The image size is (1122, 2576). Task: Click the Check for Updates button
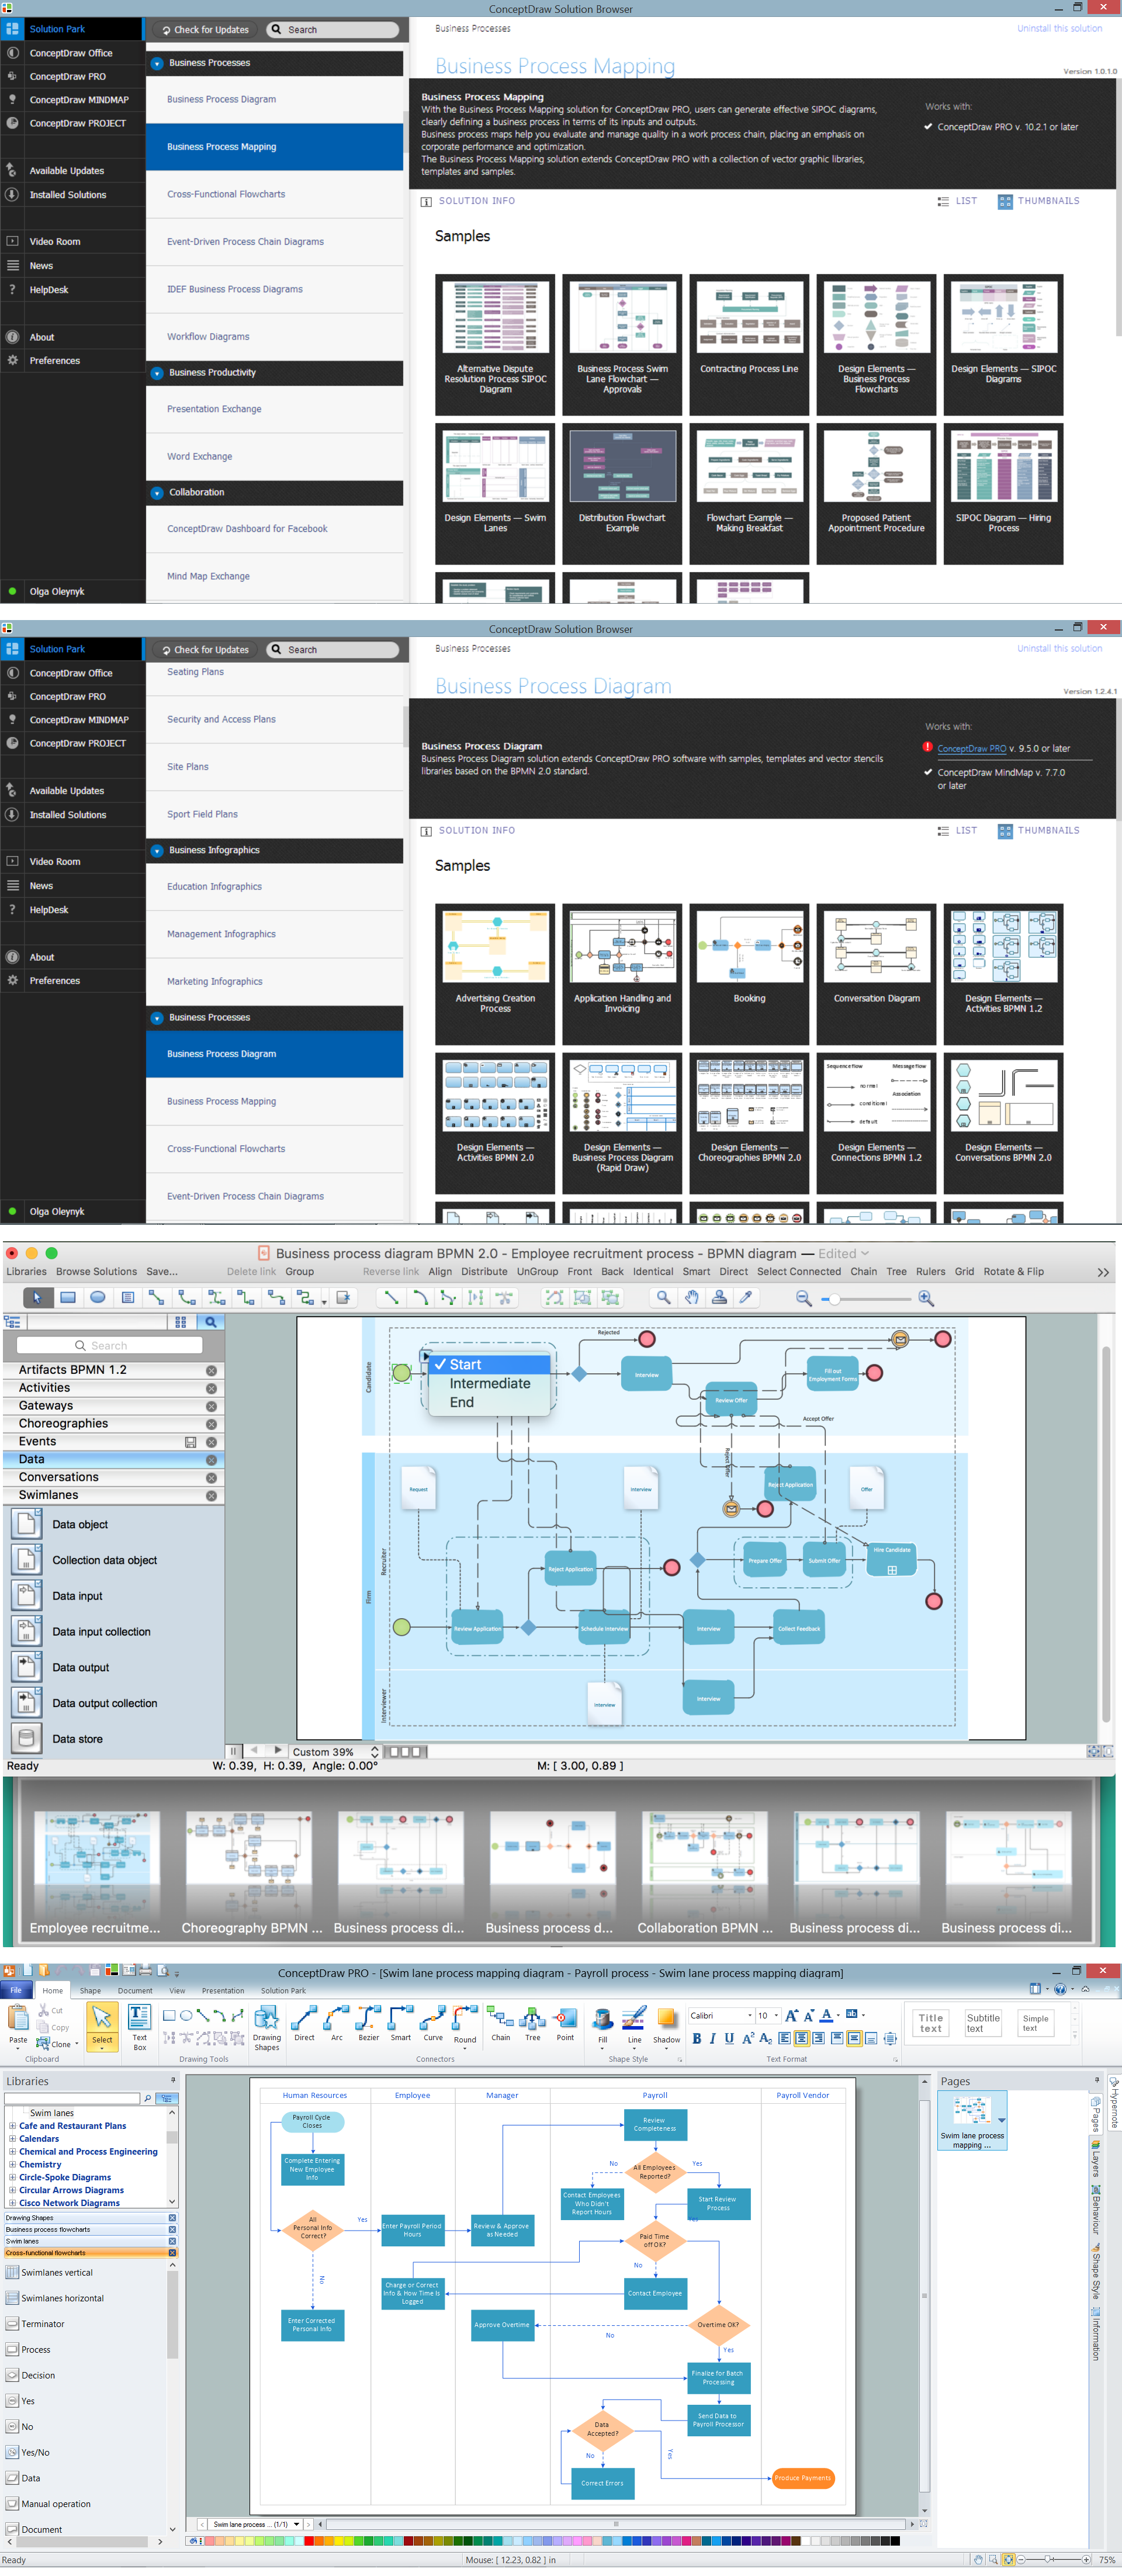(x=204, y=30)
